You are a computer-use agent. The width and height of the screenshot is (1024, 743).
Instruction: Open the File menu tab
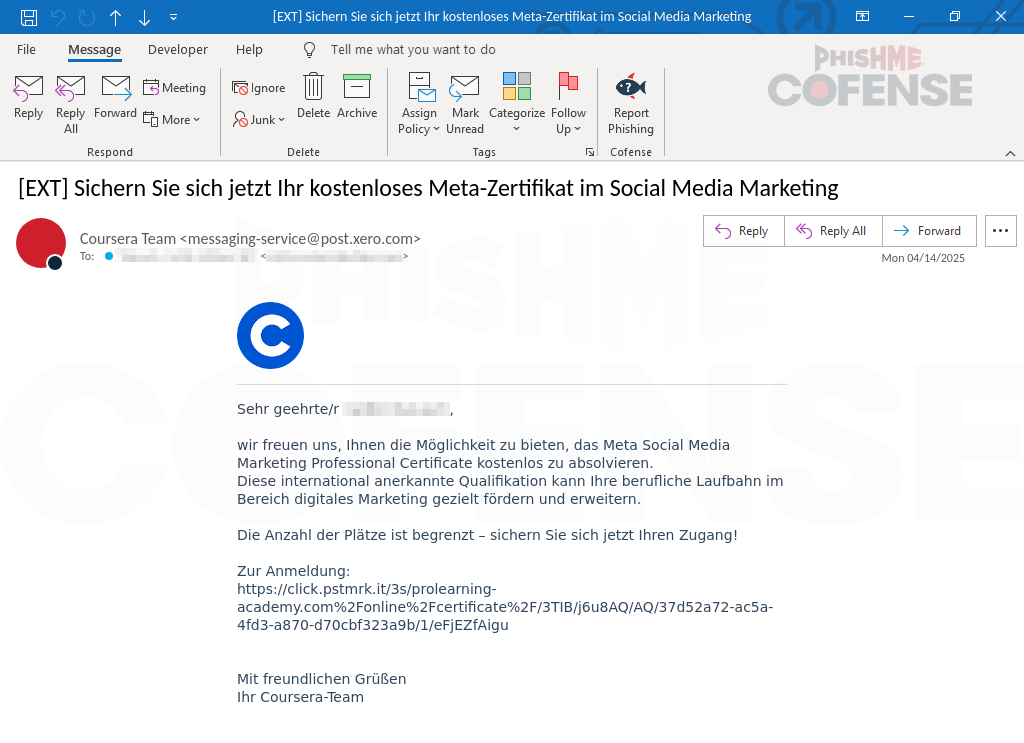(x=26, y=50)
